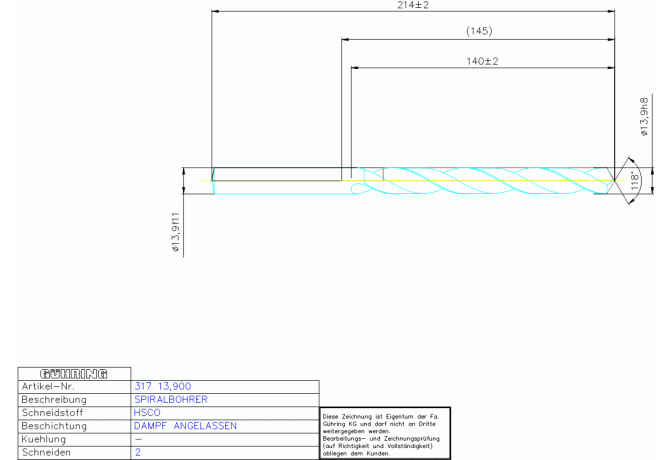Click the SPIRALBOHRER description value
This screenshot has height=460, width=670.
coord(170,399)
